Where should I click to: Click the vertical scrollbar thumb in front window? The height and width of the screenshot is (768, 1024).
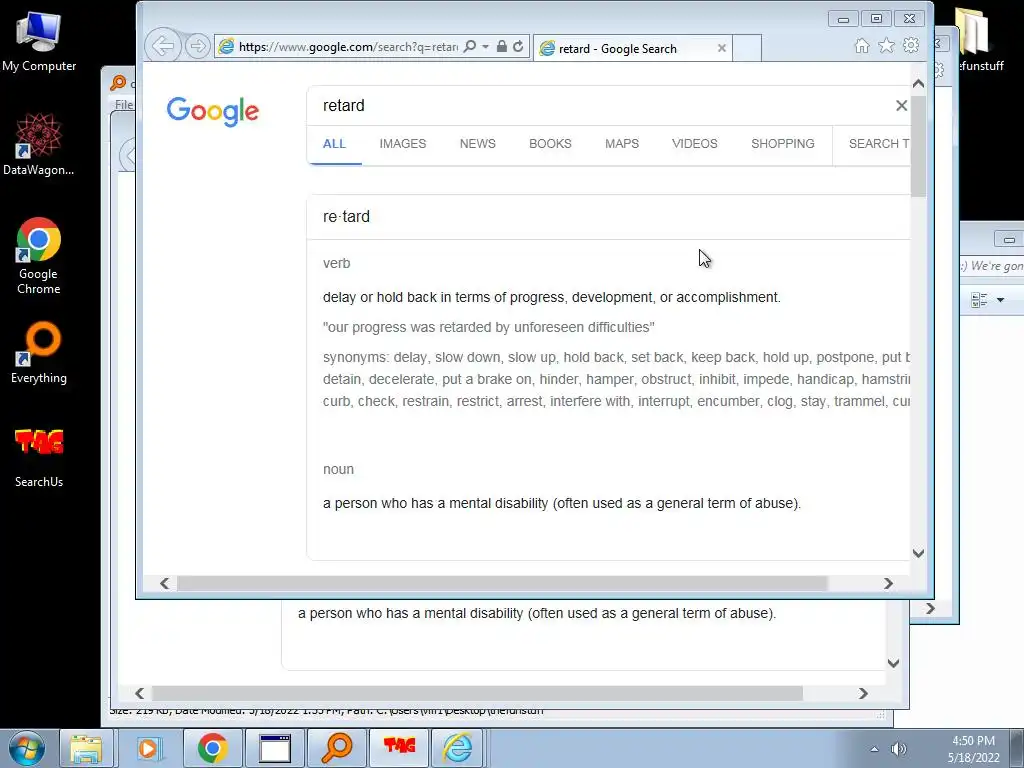(x=918, y=146)
